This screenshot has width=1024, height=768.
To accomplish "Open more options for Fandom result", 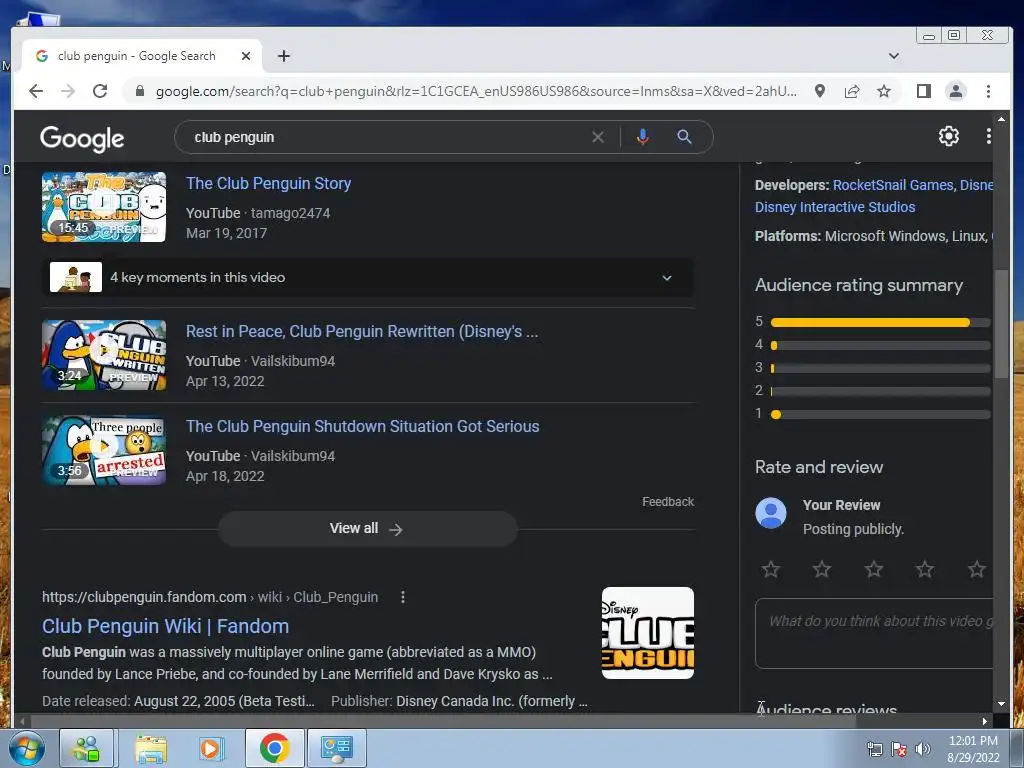I will [403, 597].
